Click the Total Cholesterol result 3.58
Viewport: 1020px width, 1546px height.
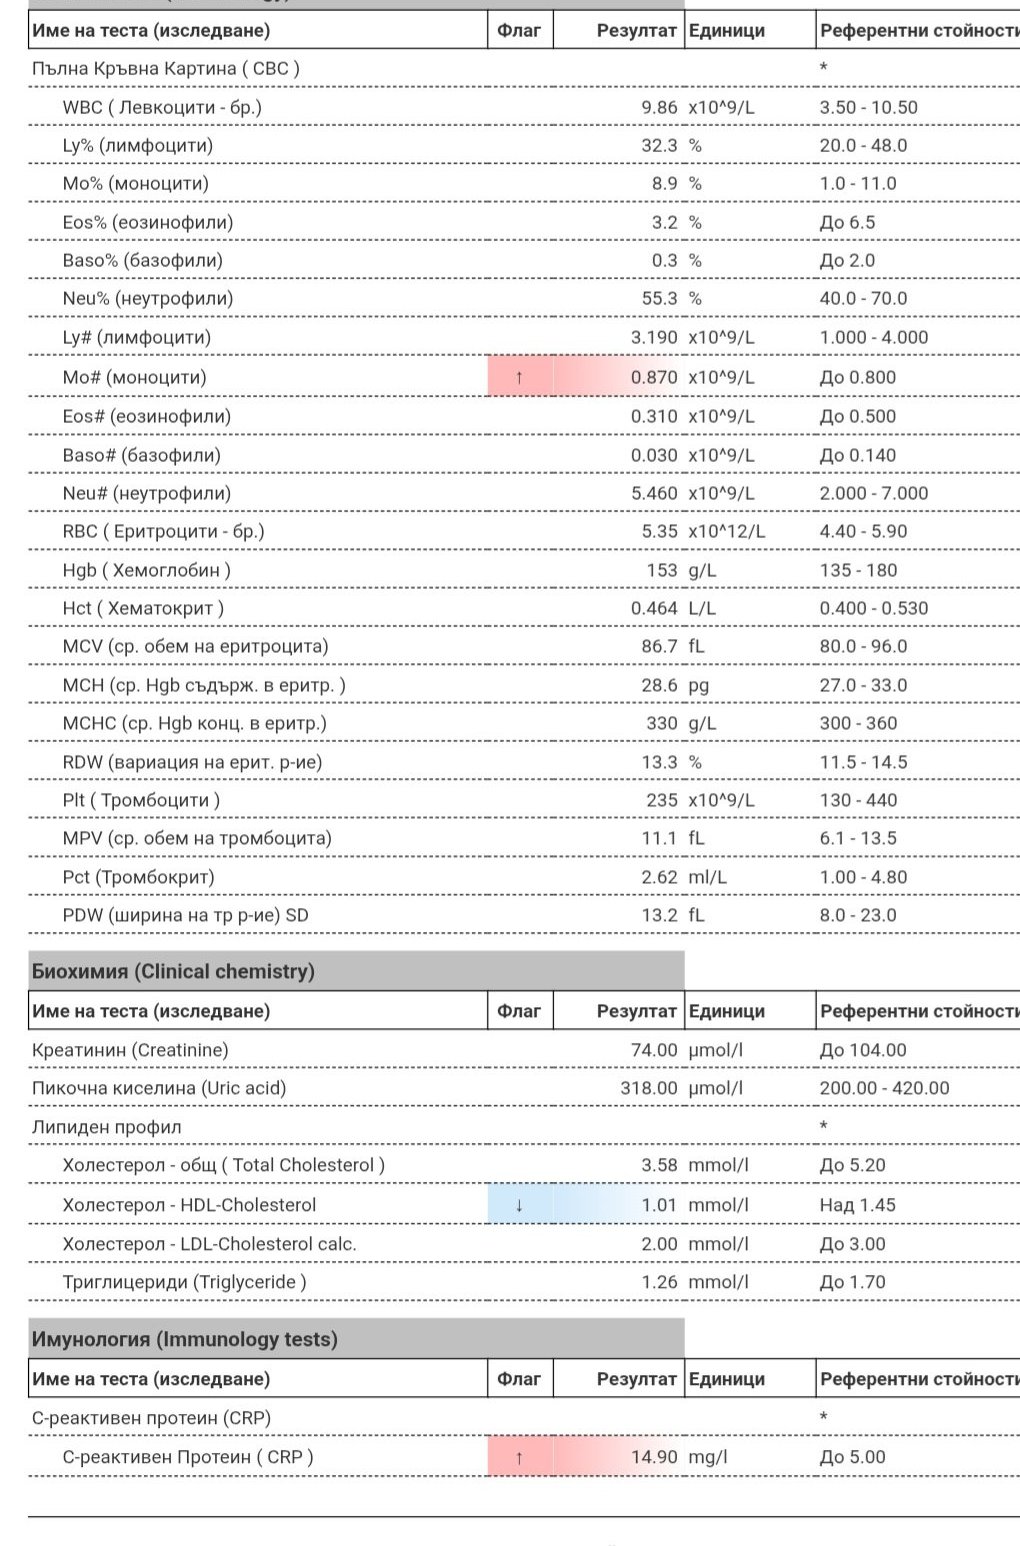[x=659, y=1165]
